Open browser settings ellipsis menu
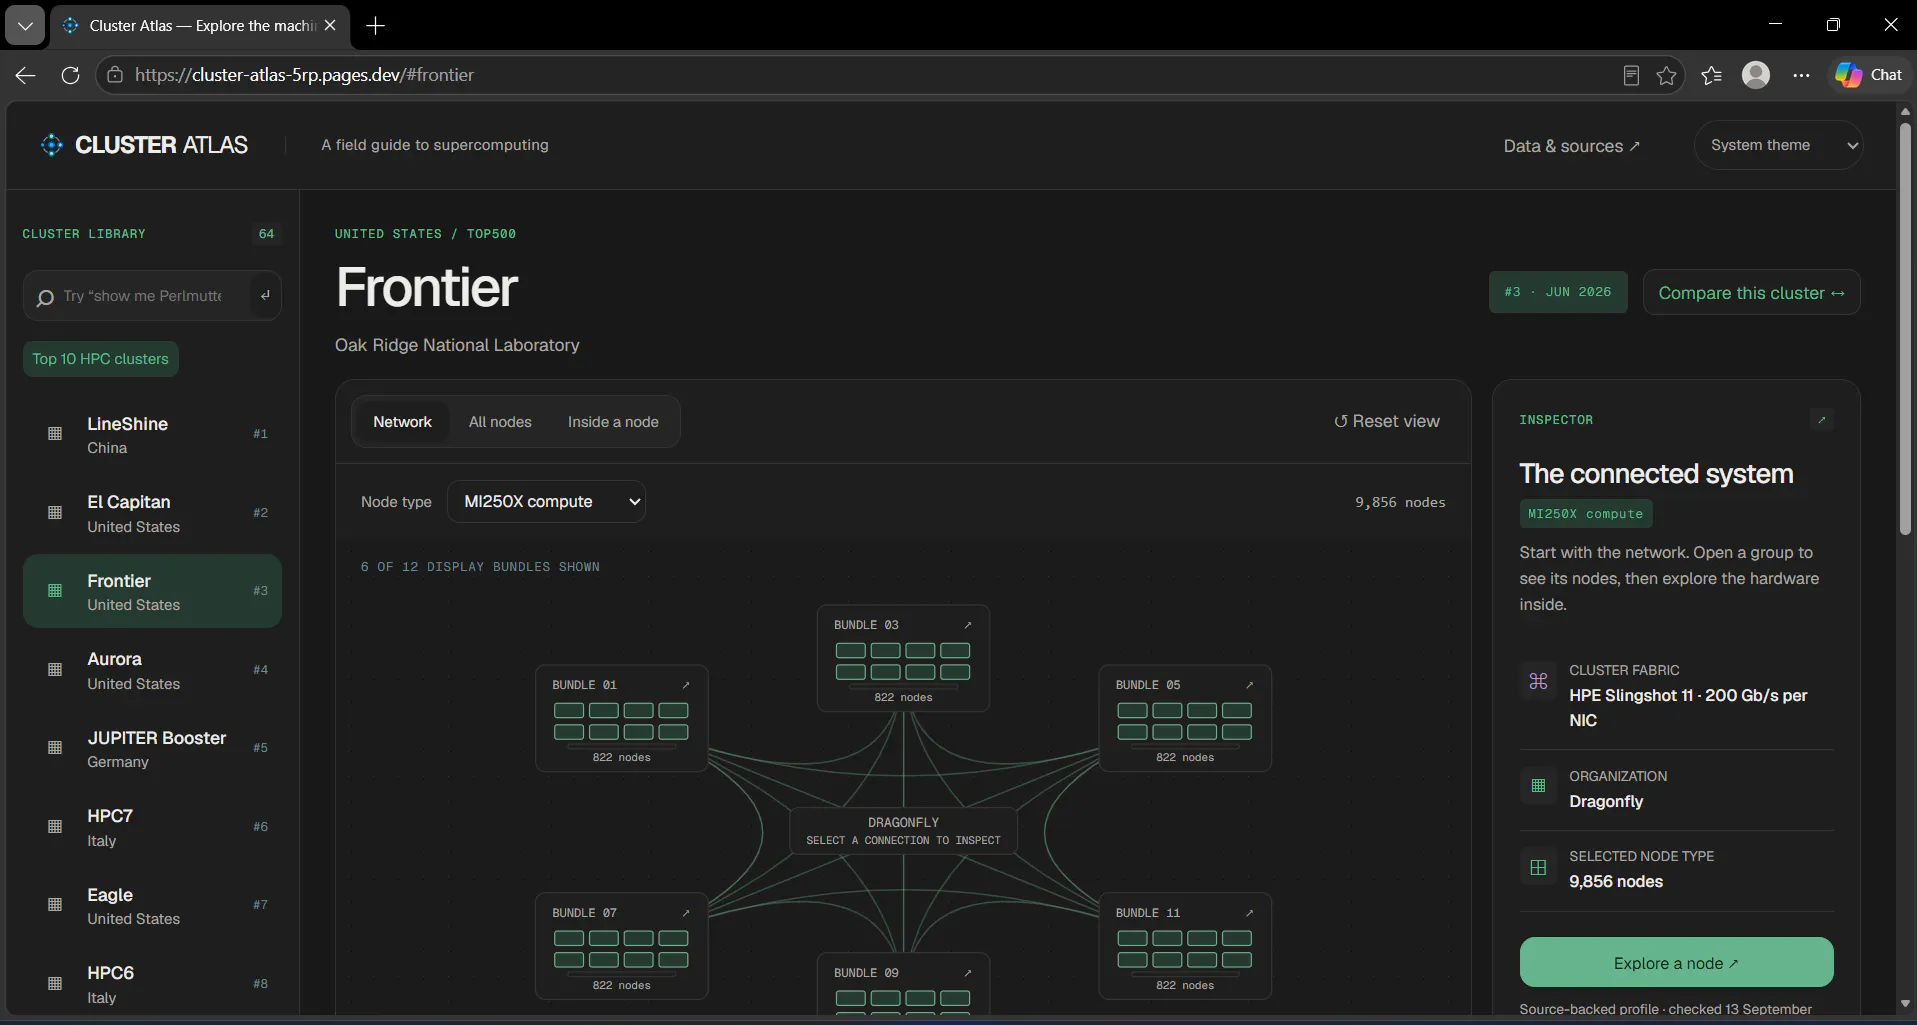The image size is (1917, 1025). (x=1801, y=75)
